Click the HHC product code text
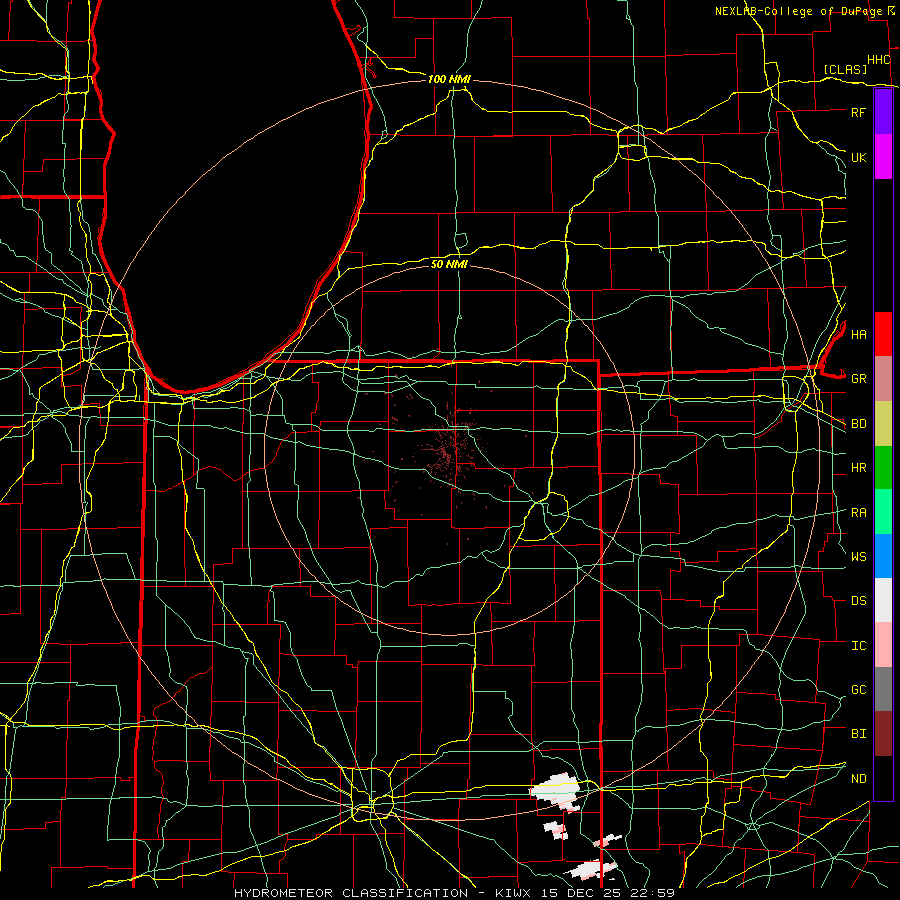The height and width of the screenshot is (900, 900). pyautogui.click(x=878, y=60)
